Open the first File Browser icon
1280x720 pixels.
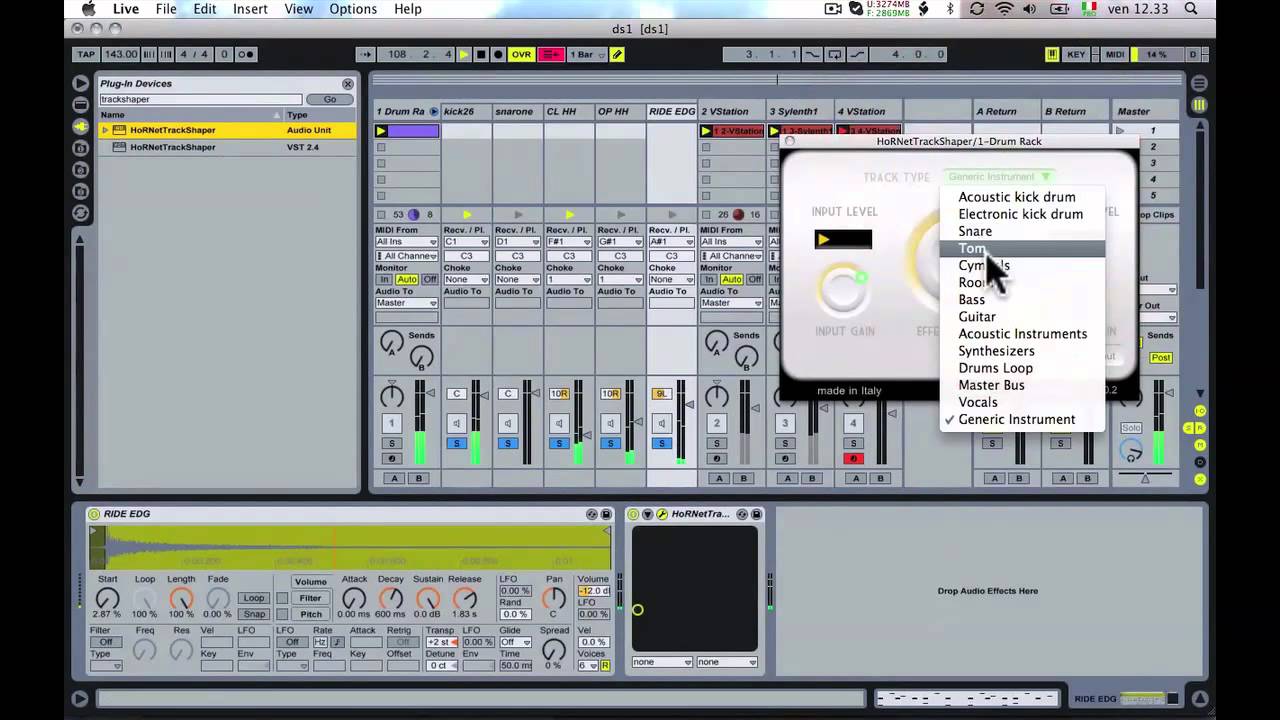tap(81, 149)
